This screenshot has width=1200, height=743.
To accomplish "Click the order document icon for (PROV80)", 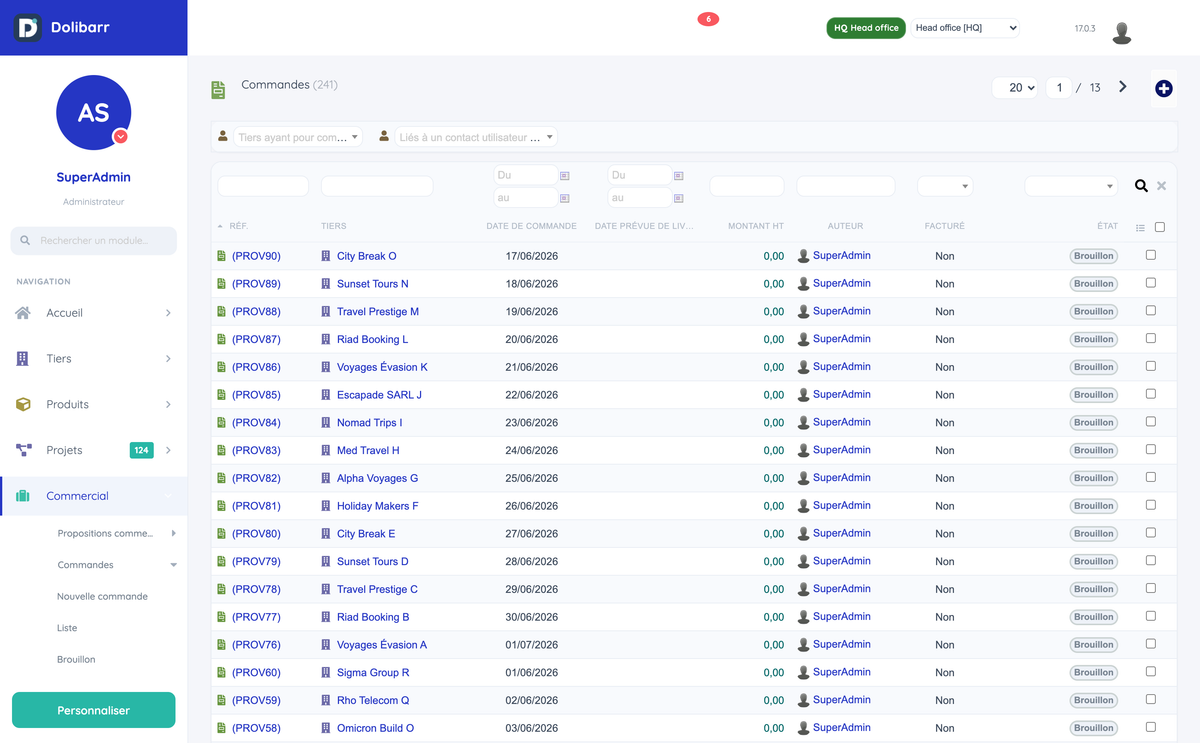I will coord(222,534).
